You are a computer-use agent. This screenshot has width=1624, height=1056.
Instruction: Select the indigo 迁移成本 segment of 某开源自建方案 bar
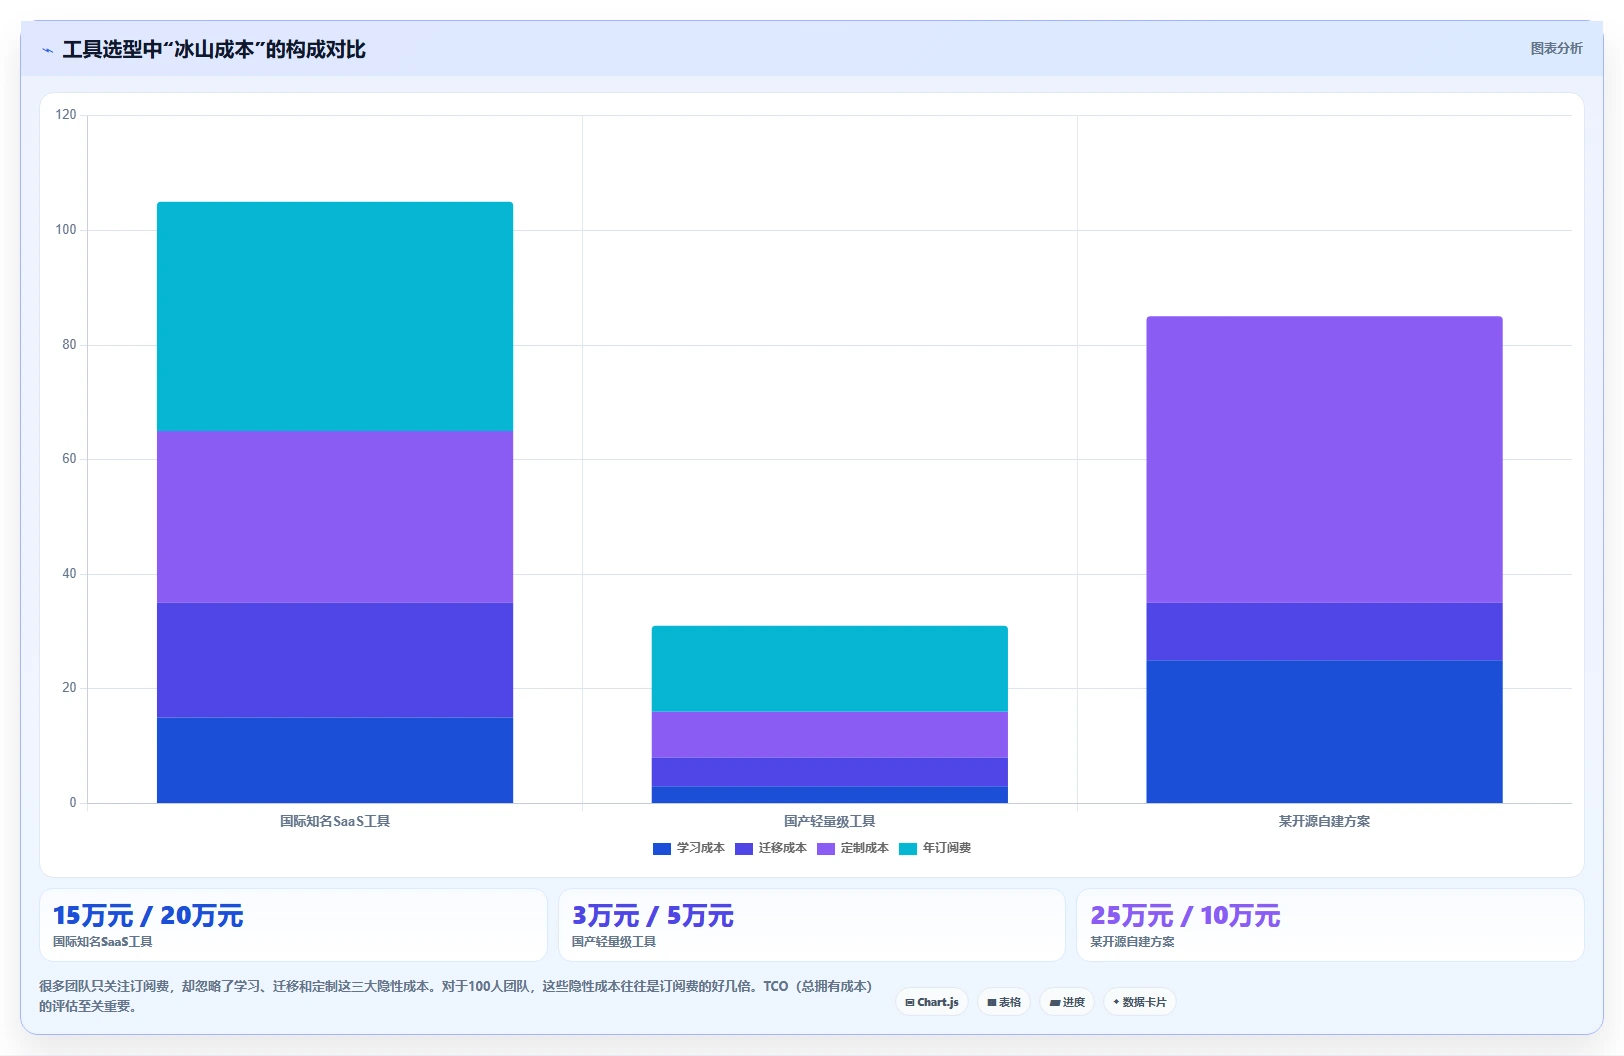tap(1324, 632)
